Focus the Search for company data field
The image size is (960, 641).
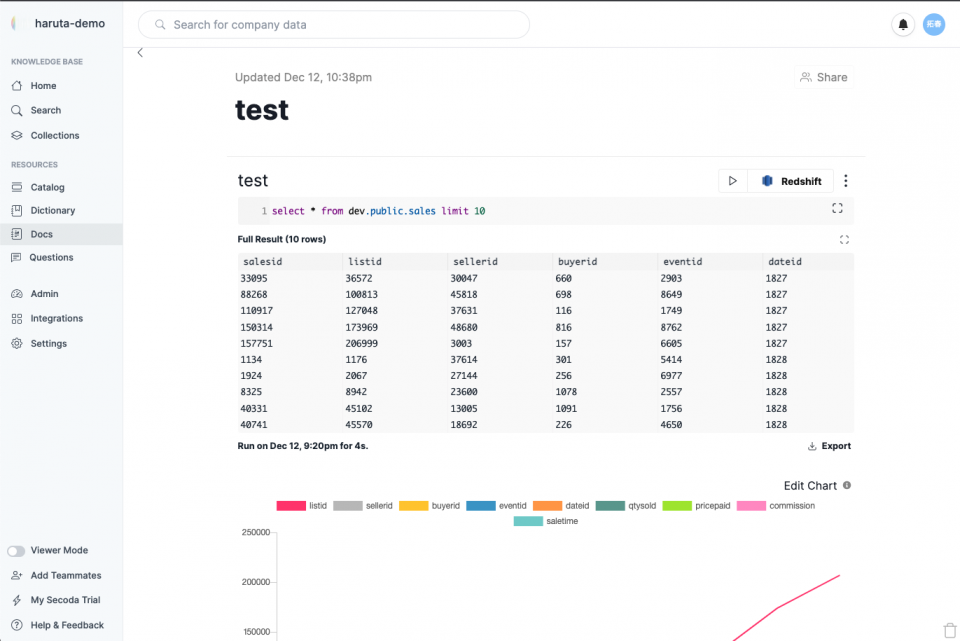click(334, 24)
